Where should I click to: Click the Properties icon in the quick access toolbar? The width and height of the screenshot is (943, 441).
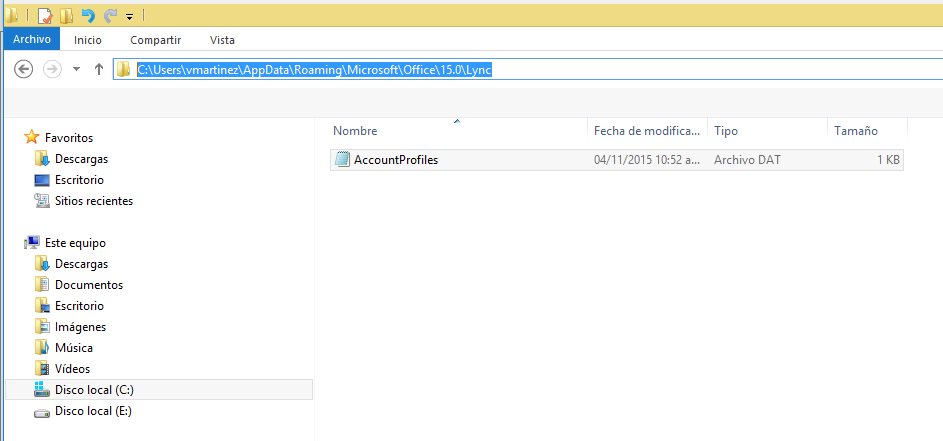pos(45,15)
